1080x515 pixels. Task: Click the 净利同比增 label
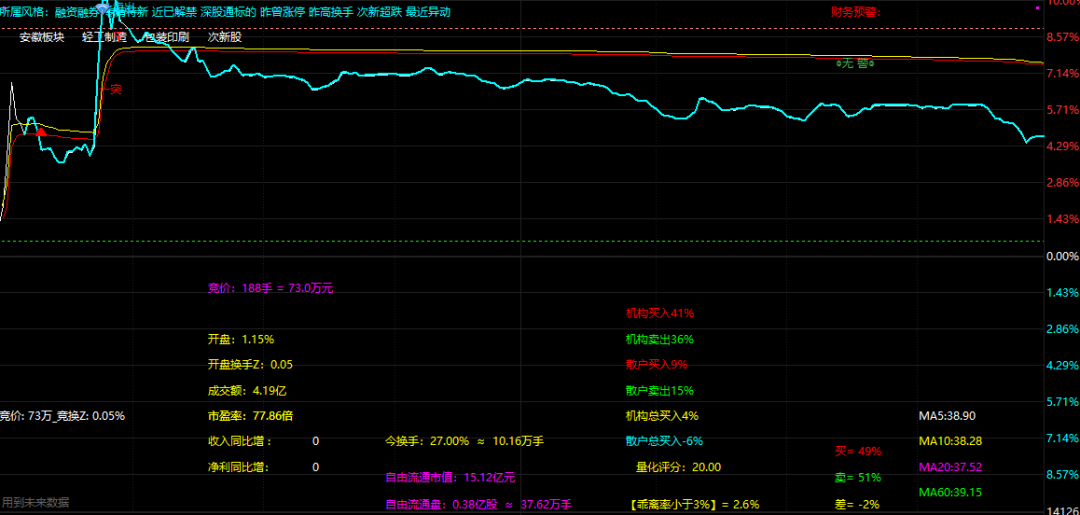coord(238,467)
